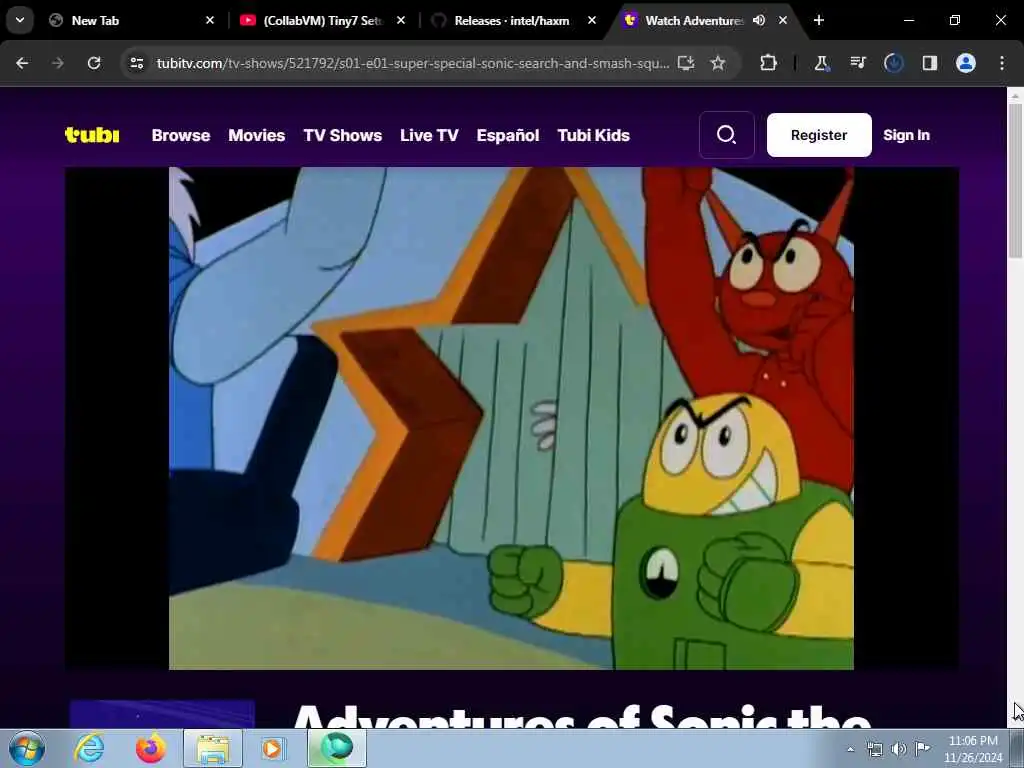Open a new browser tab with plus

pos(819,20)
